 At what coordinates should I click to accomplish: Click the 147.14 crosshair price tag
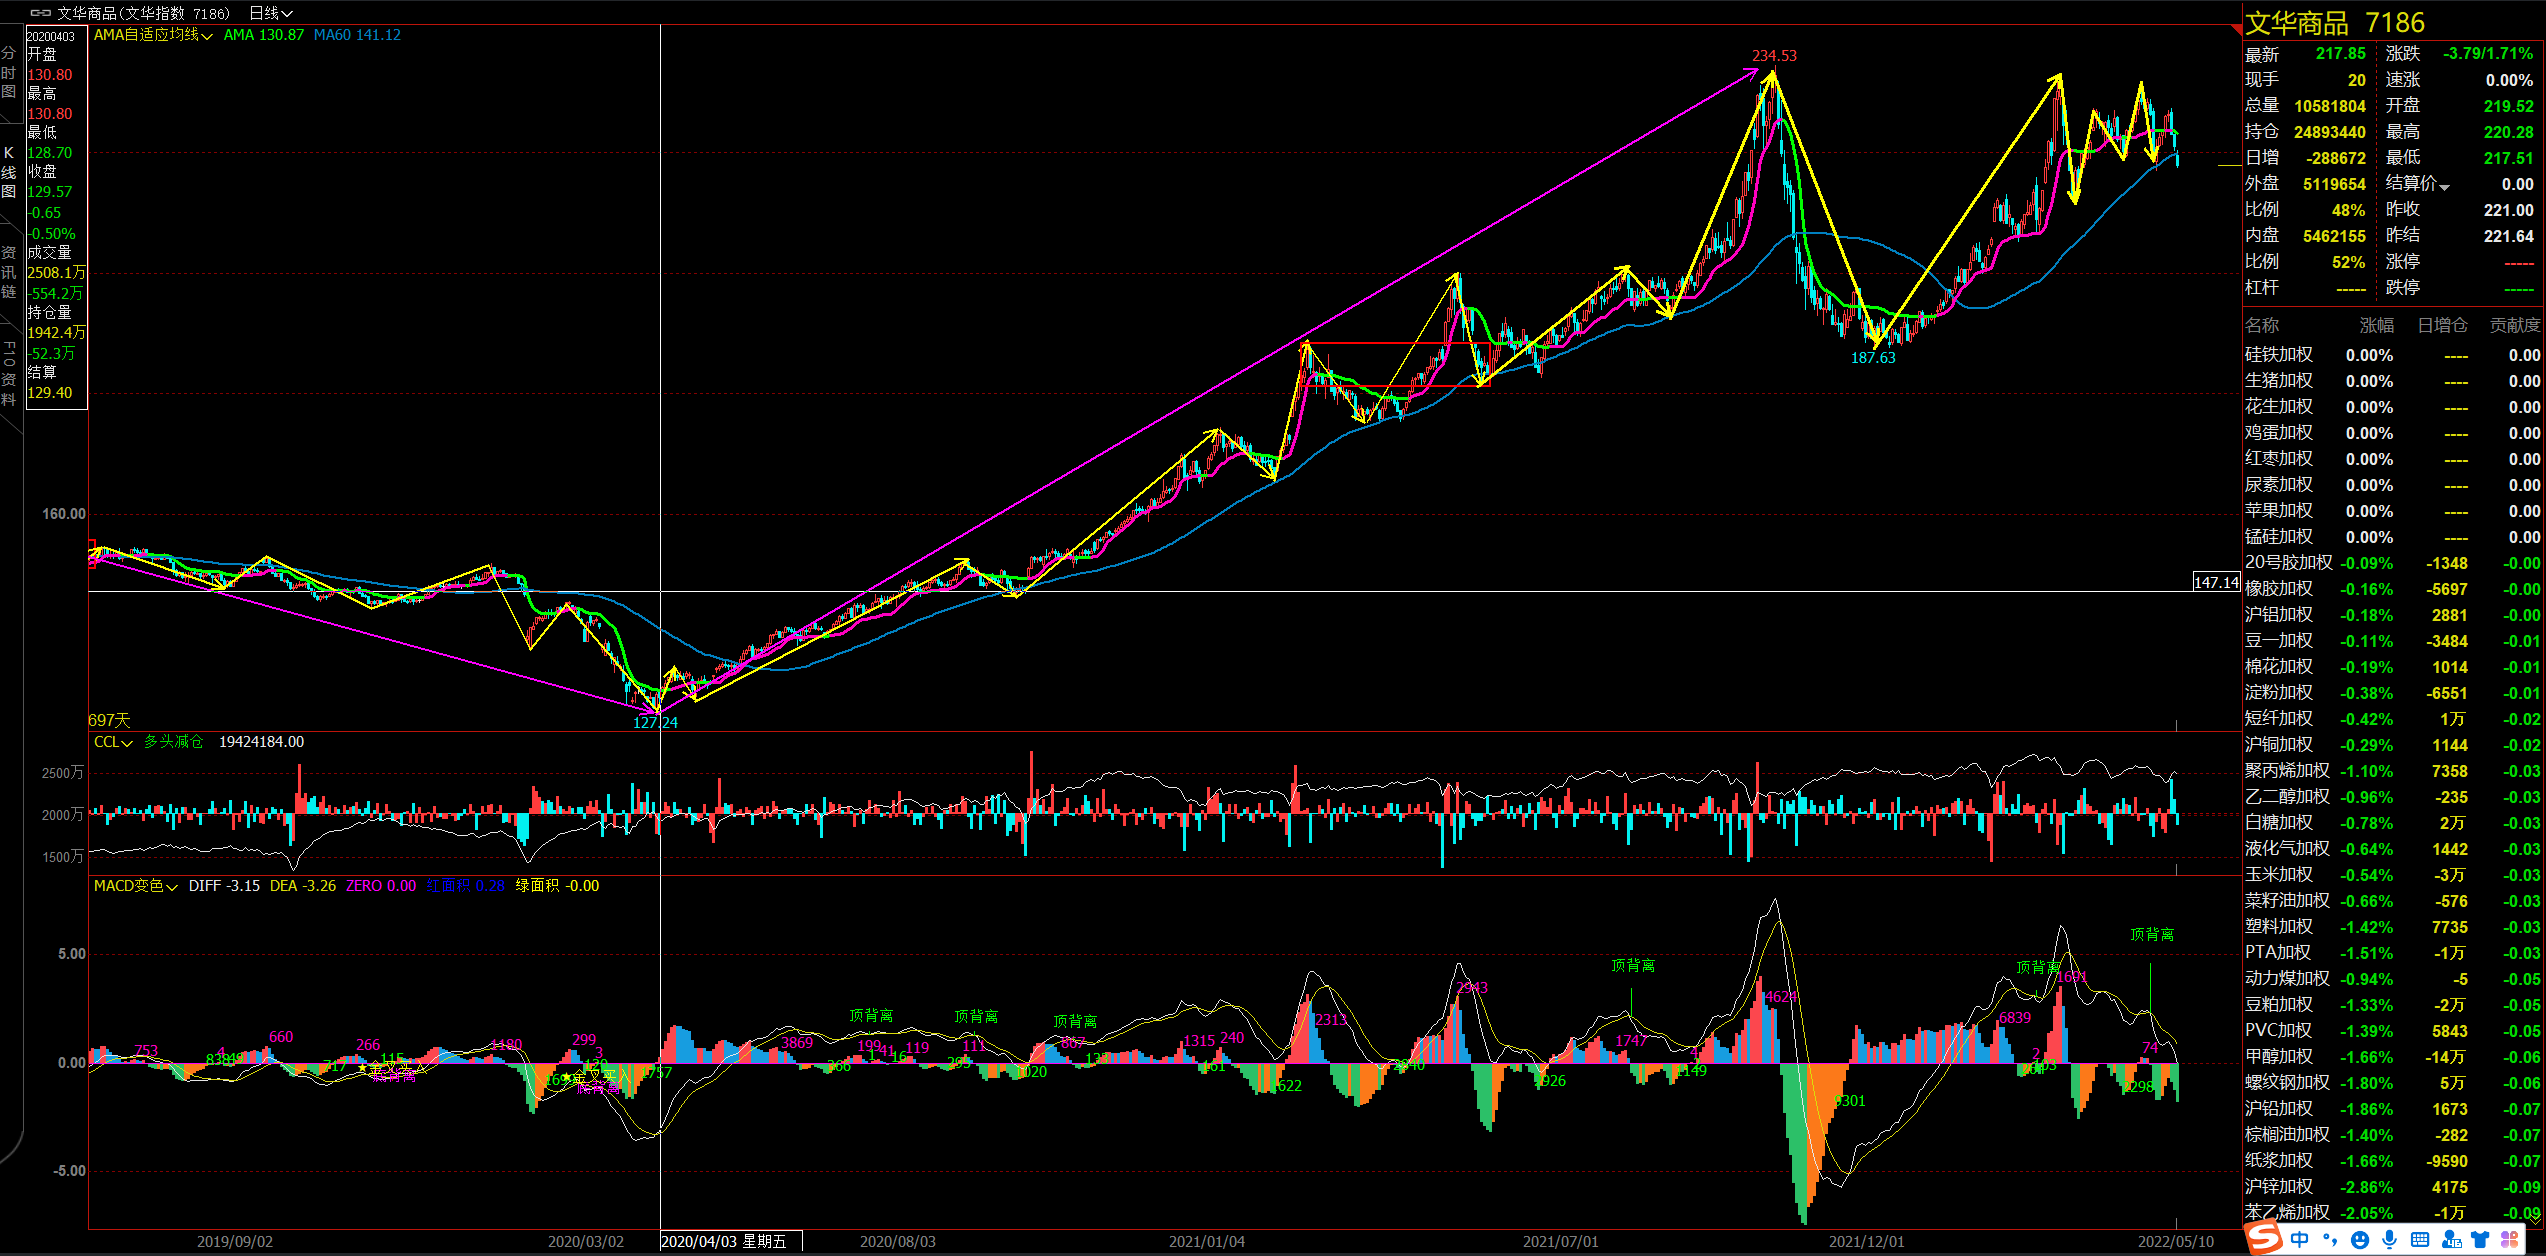click(2216, 582)
